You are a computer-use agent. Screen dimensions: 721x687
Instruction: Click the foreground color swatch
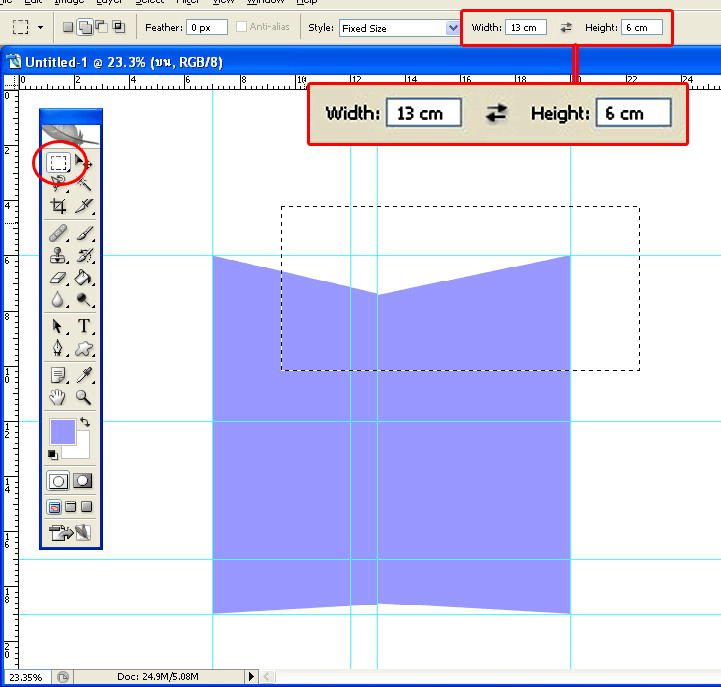(63, 431)
